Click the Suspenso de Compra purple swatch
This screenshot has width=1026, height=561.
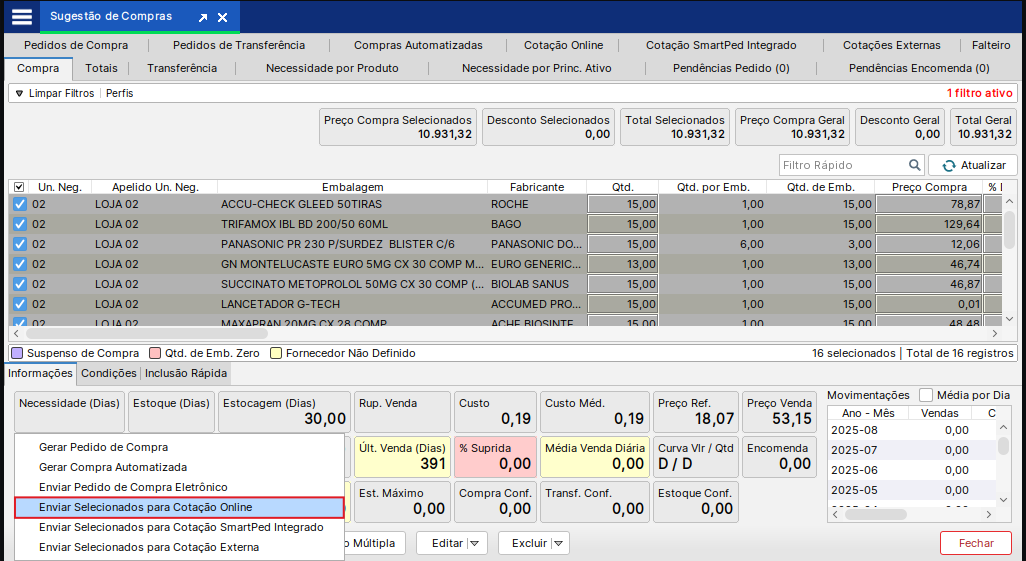click(x=18, y=353)
